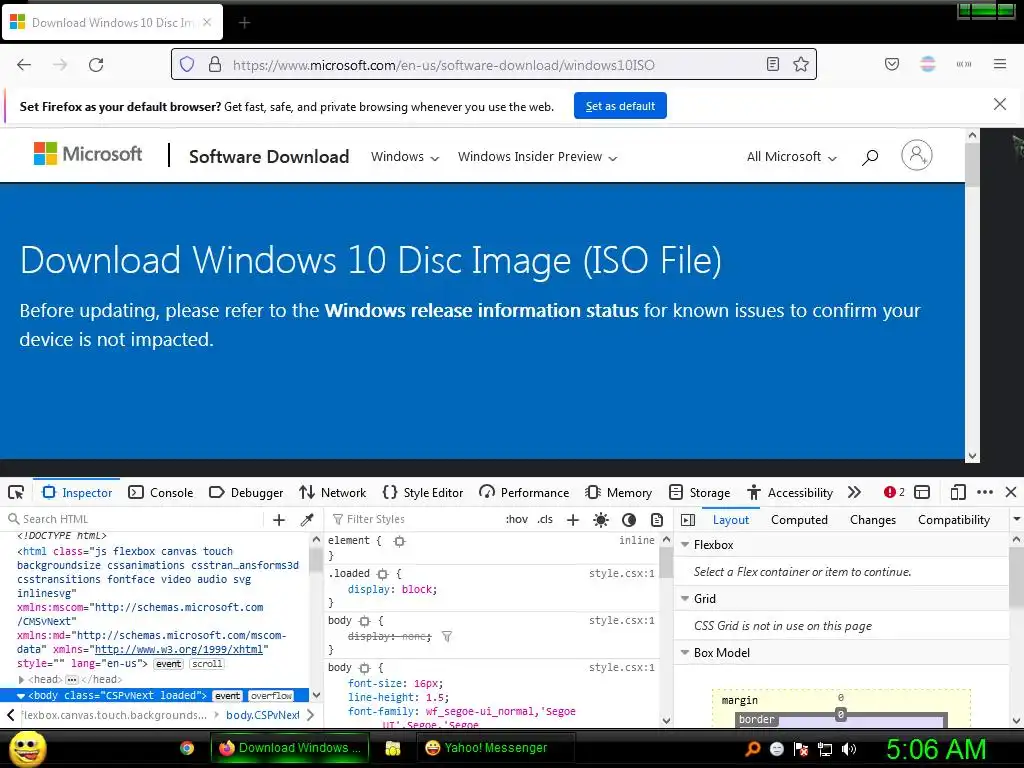
Task: Click the Microsoft site search magnifier icon
Action: tap(869, 157)
